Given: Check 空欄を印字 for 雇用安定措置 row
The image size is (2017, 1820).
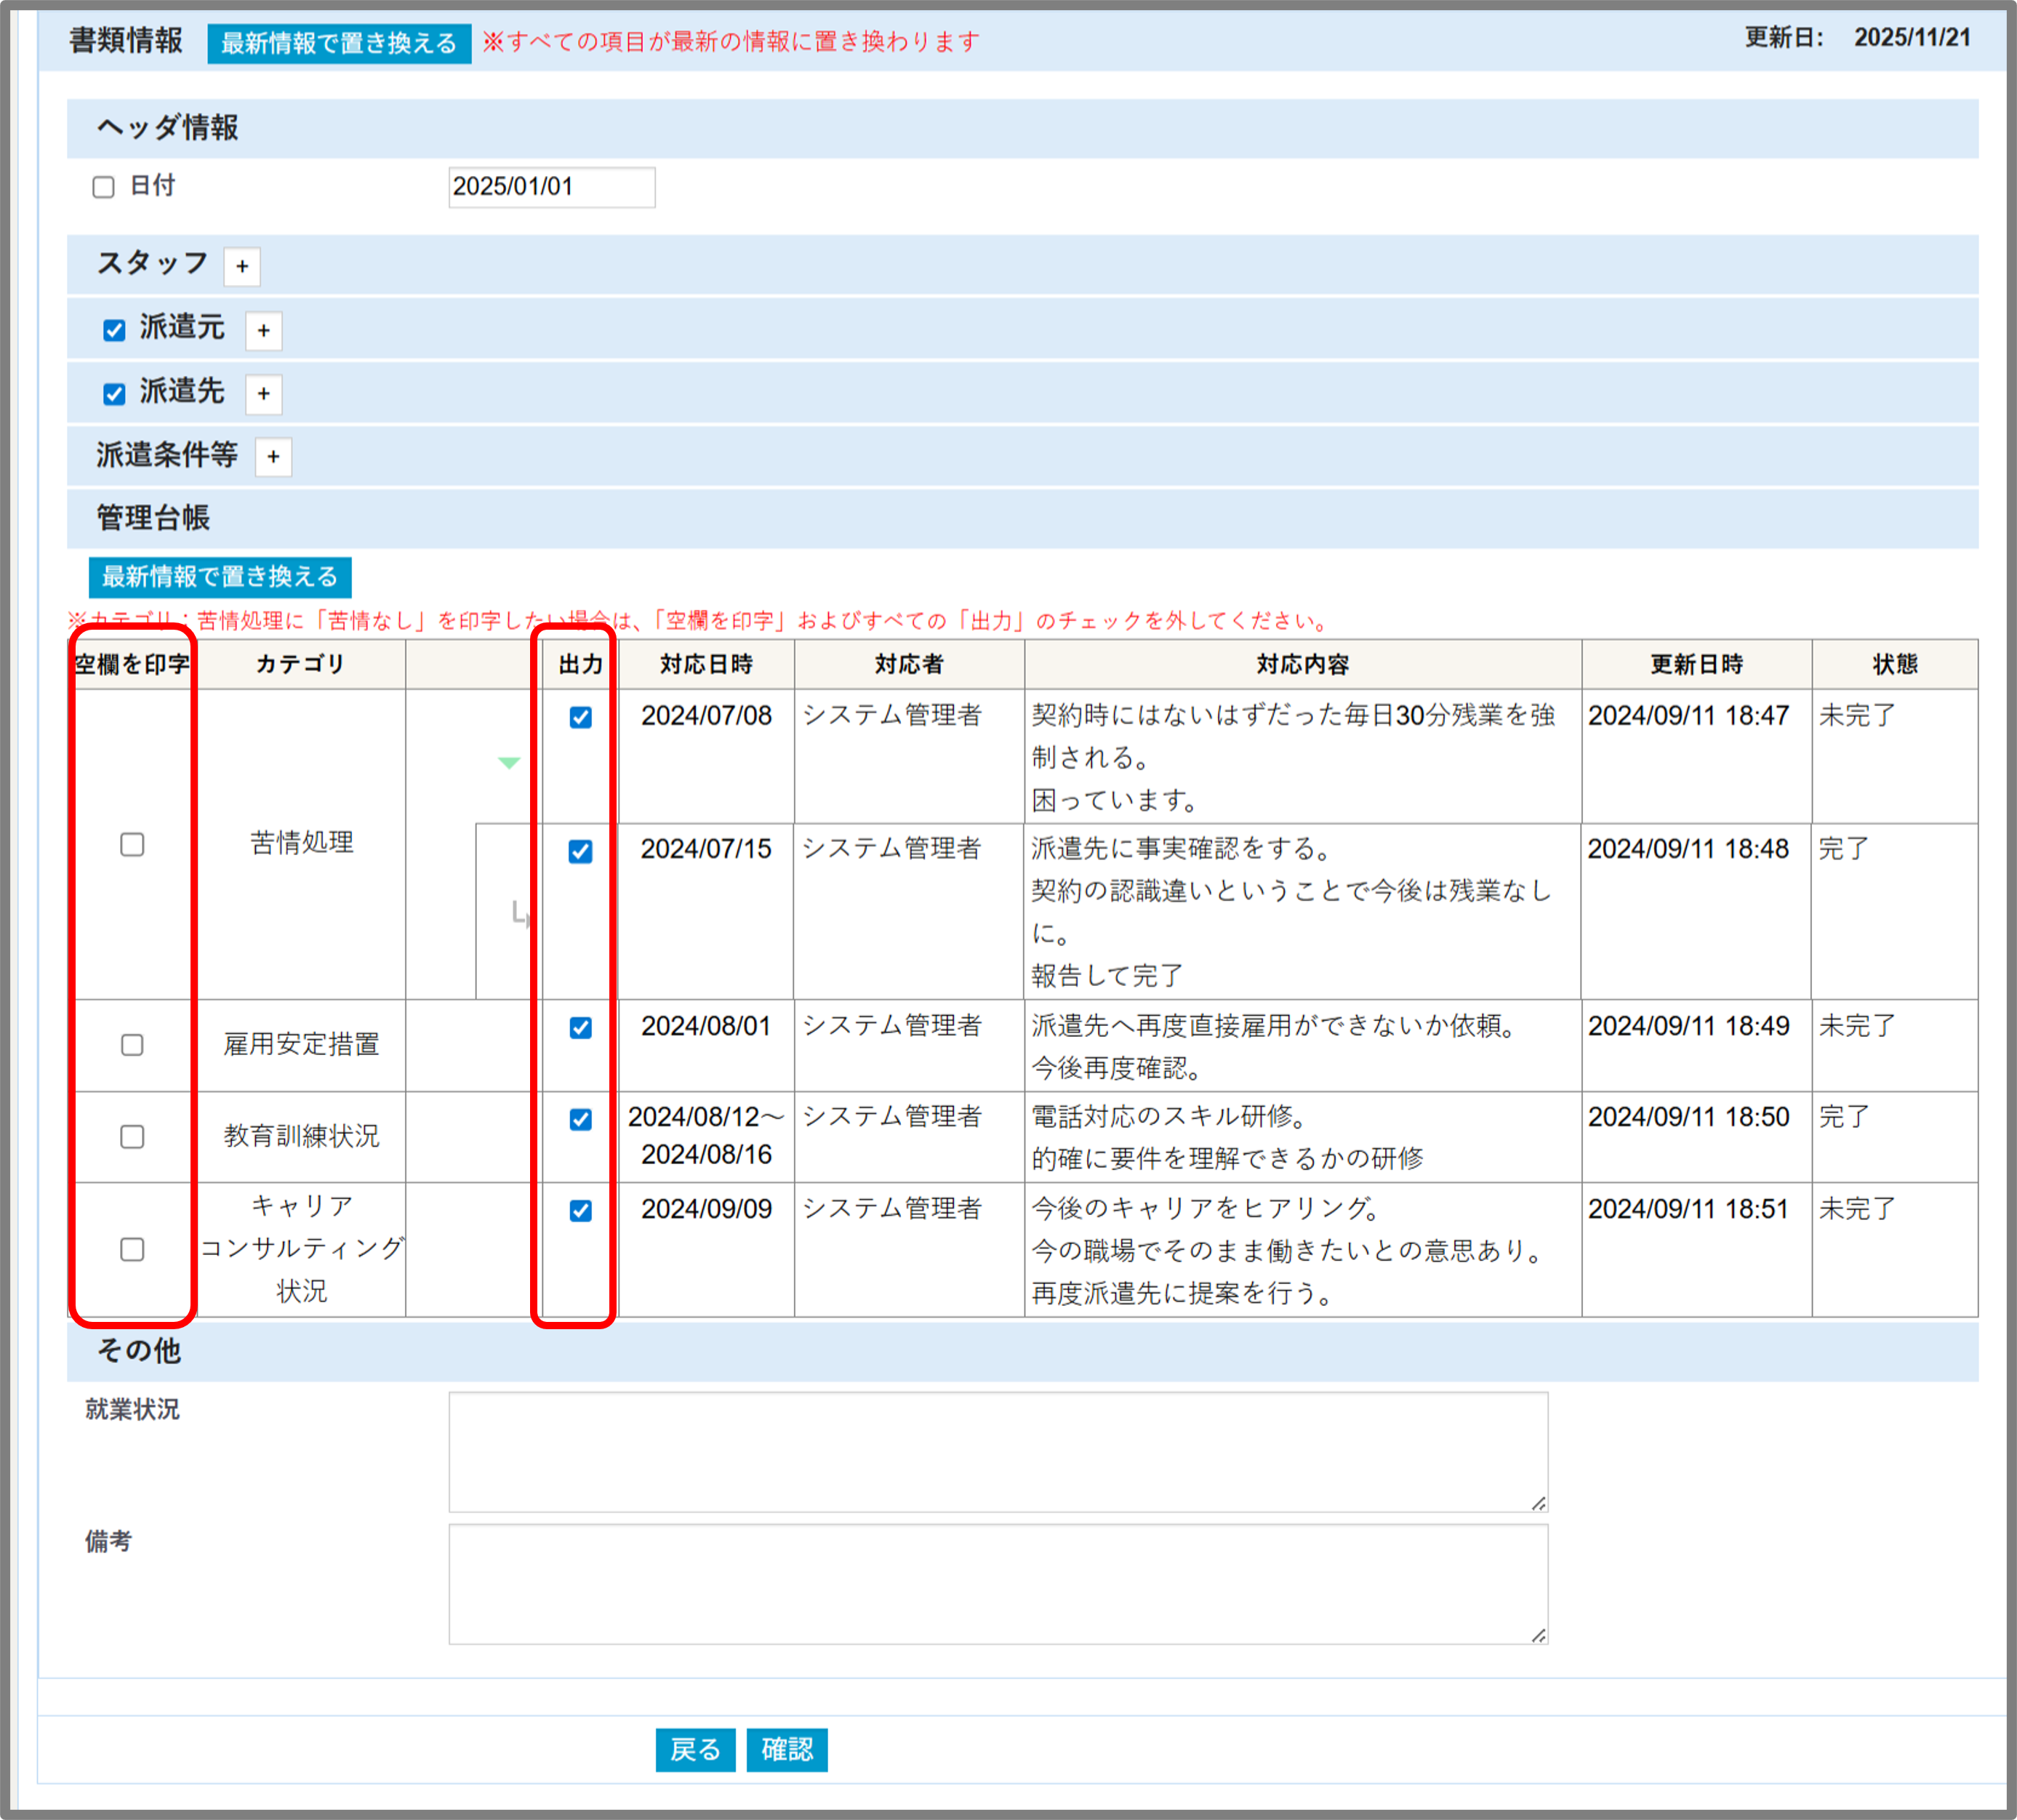Looking at the screenshot, I should point(132,1045).
